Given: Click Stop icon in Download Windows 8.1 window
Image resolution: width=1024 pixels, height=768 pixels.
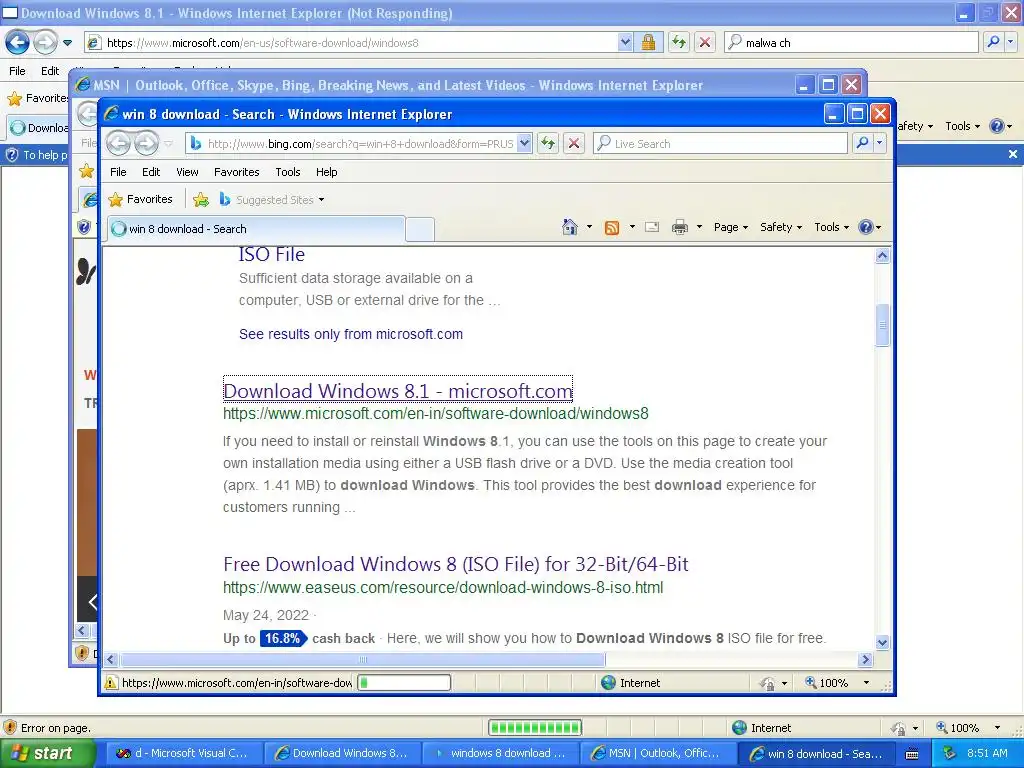Looking at the screenshot, I should point(705,42).
